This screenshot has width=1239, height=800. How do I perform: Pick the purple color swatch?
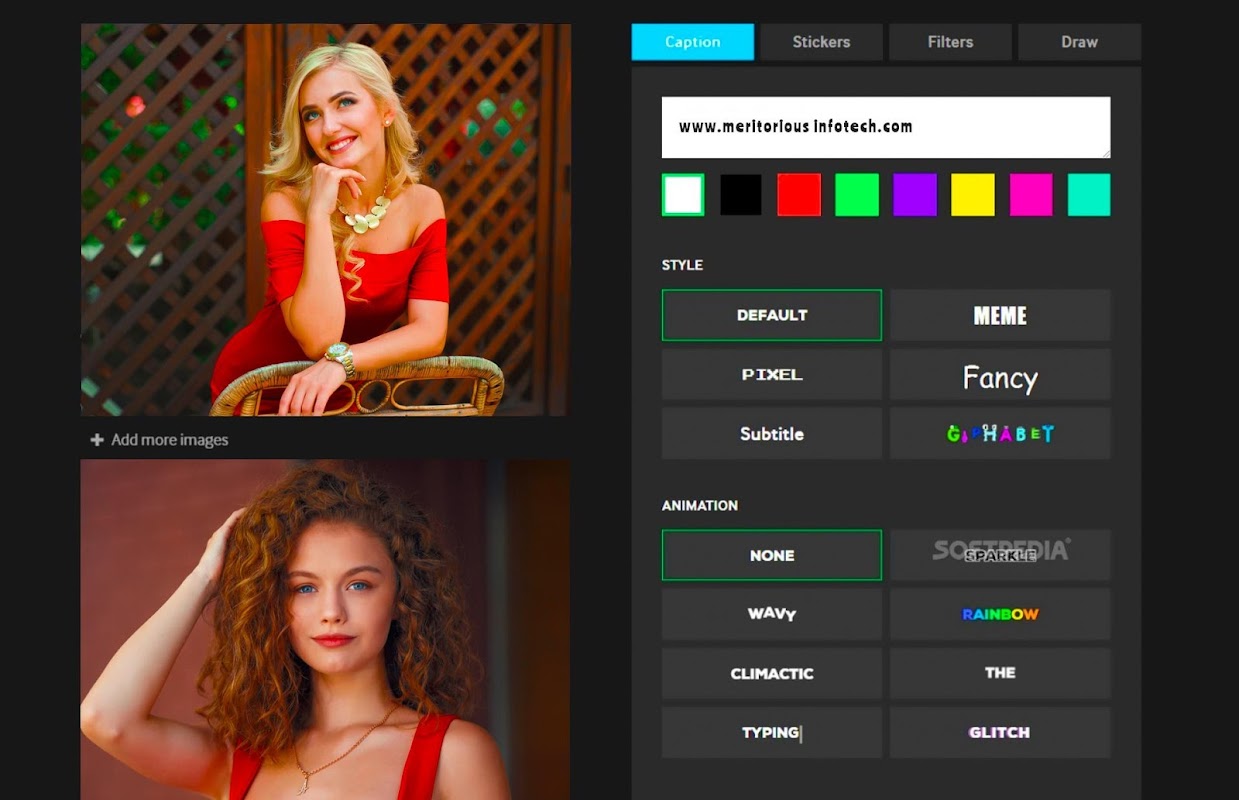pos(915,195)
